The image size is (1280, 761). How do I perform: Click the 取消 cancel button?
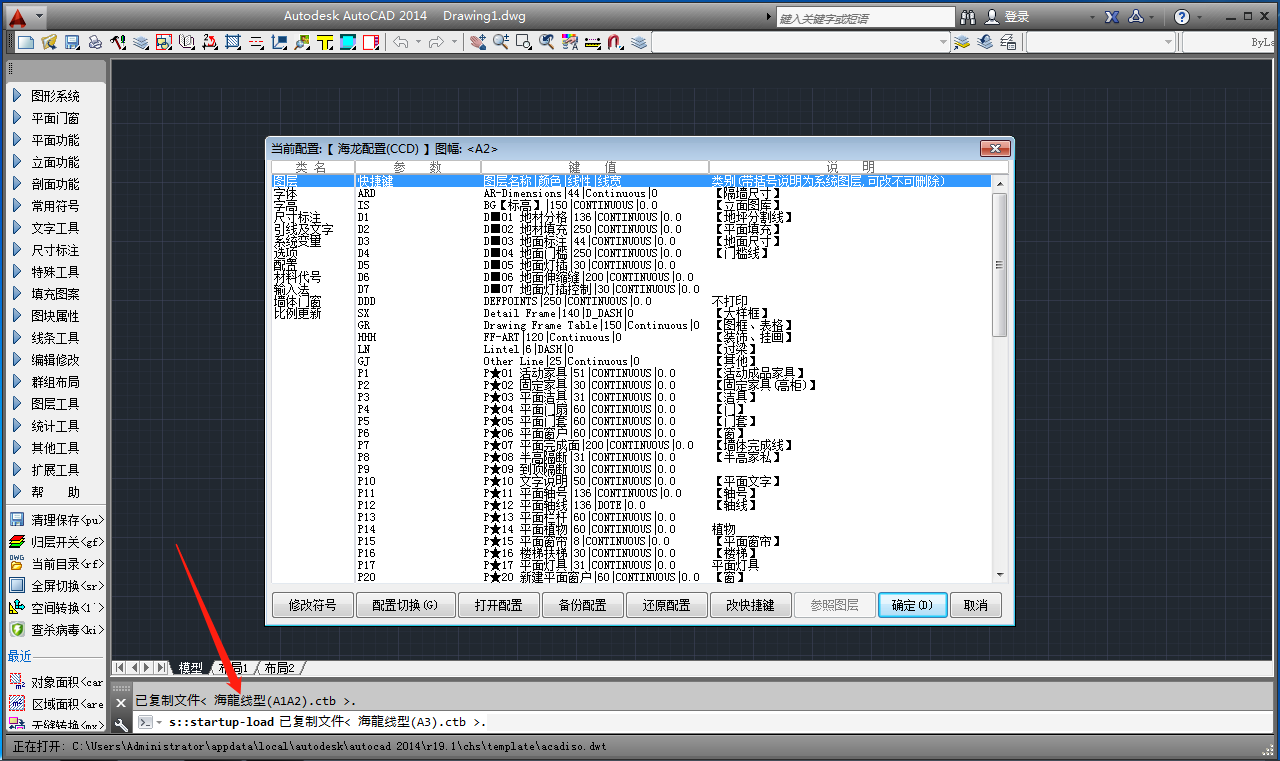975,605
